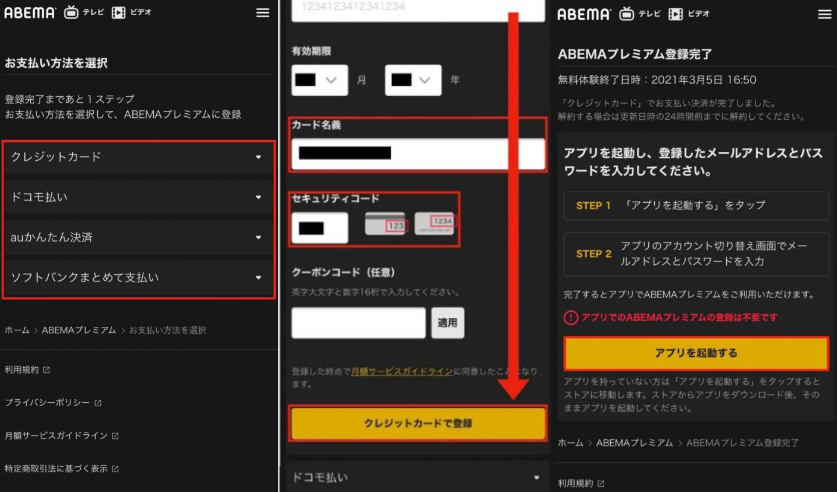Open 利用規約 link in left panel
The width and height of the screenshot is (837, 492).
click(x=27, y=369)
